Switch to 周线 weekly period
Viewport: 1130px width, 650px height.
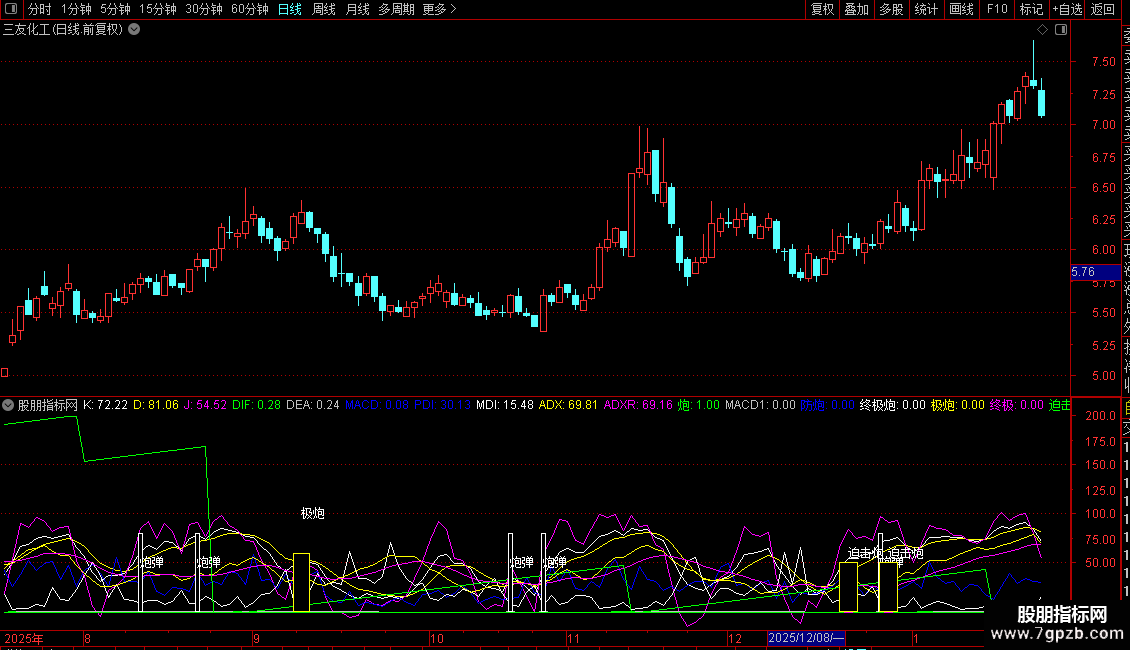pos(323,9)
